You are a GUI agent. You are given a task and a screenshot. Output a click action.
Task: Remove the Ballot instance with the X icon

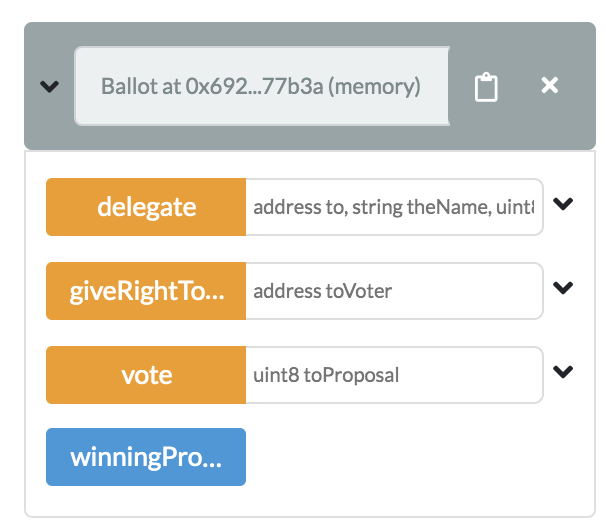coord(549,86)
